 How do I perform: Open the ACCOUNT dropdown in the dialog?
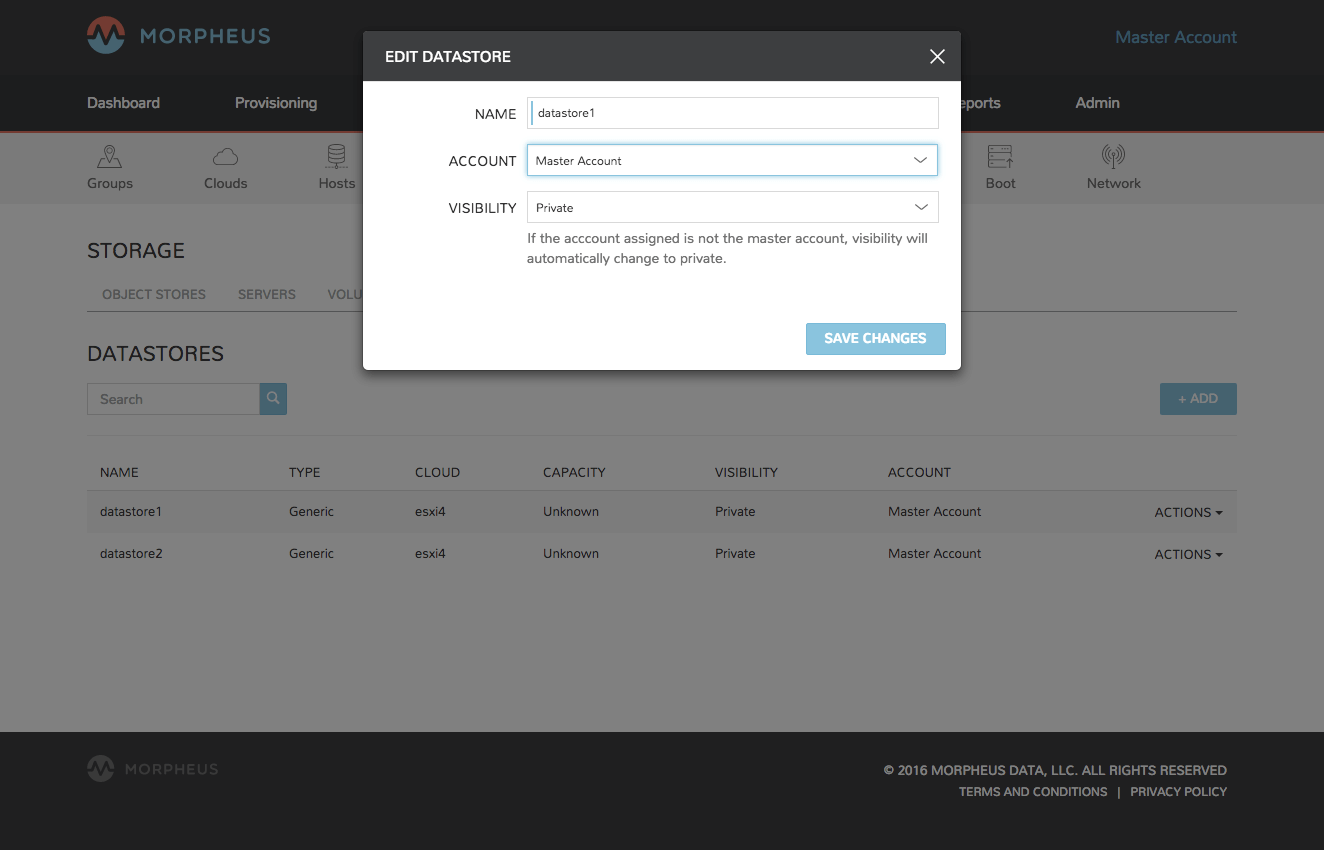[732, 160]
